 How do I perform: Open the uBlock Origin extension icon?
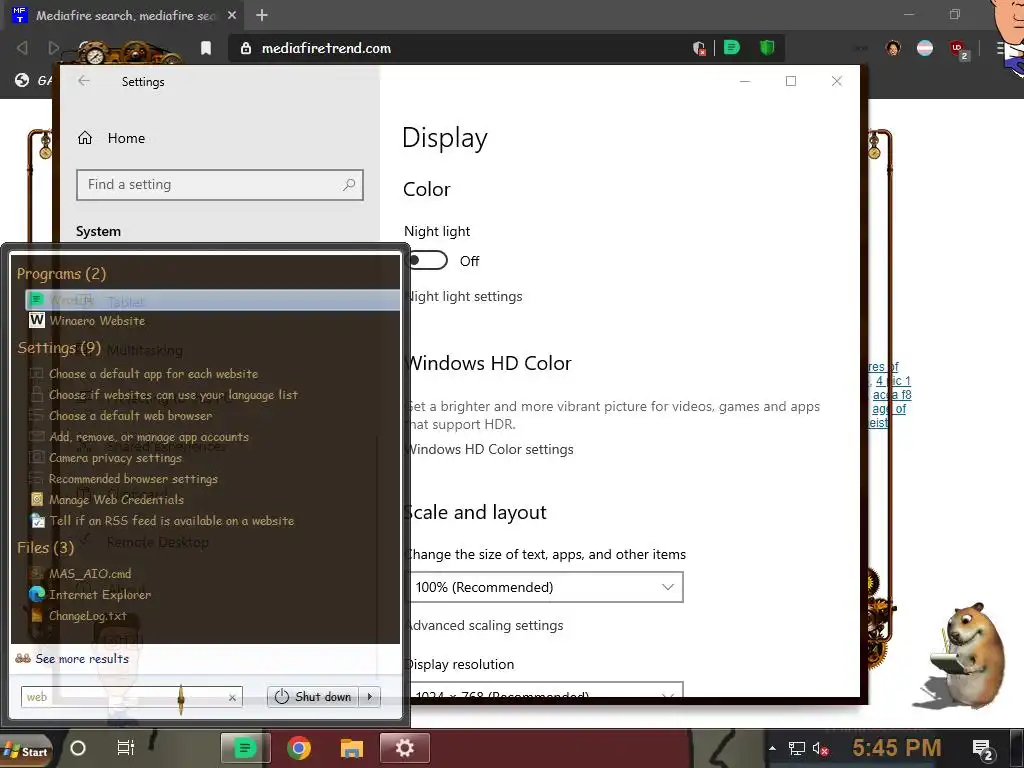coord(958,50)
